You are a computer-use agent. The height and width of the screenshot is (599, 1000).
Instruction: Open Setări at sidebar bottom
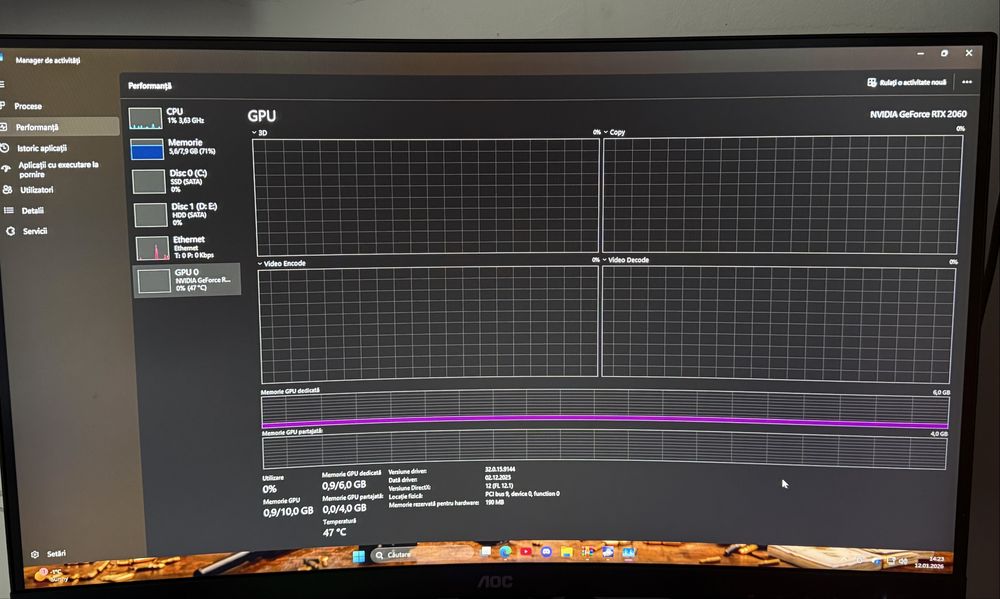tap(48, 554)
